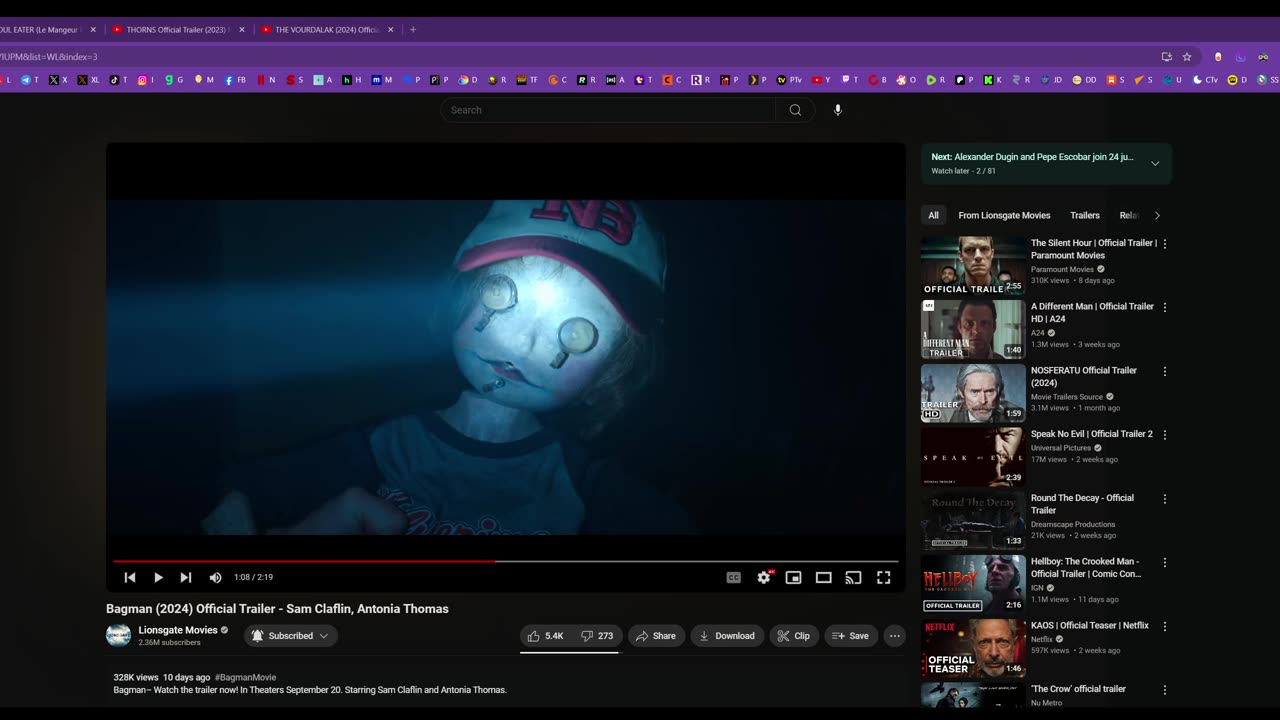Viewport: 1280px width, 720px height.
Task: Download the video
Action: tap(727, 636)
